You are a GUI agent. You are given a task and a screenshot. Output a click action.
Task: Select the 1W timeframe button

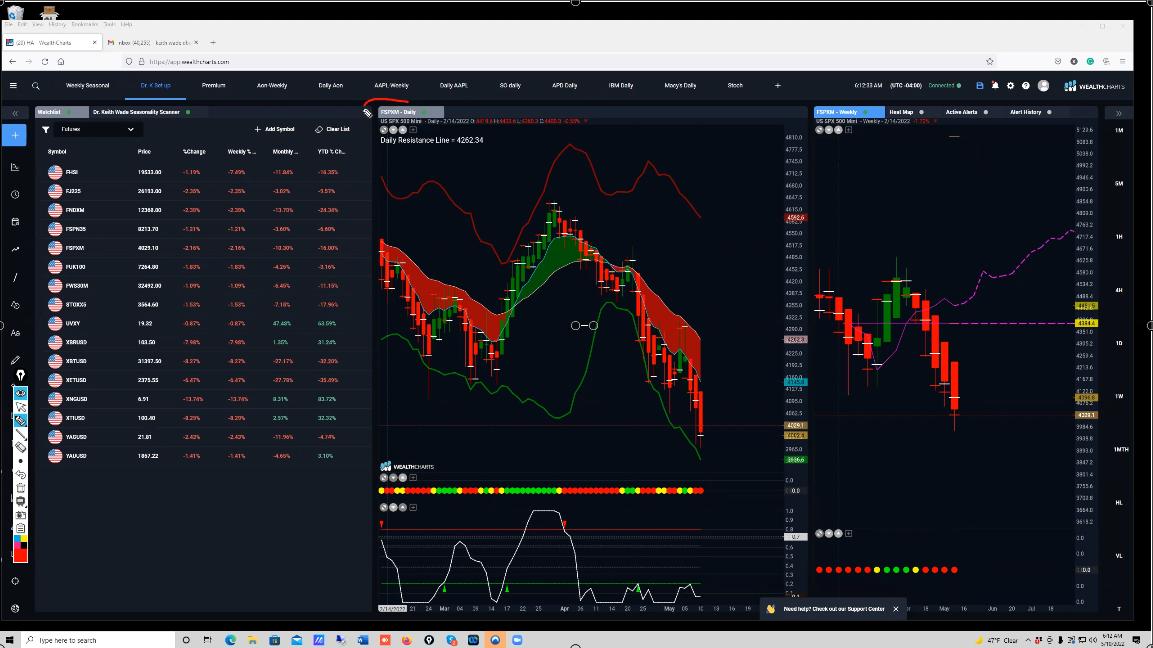1119,396
